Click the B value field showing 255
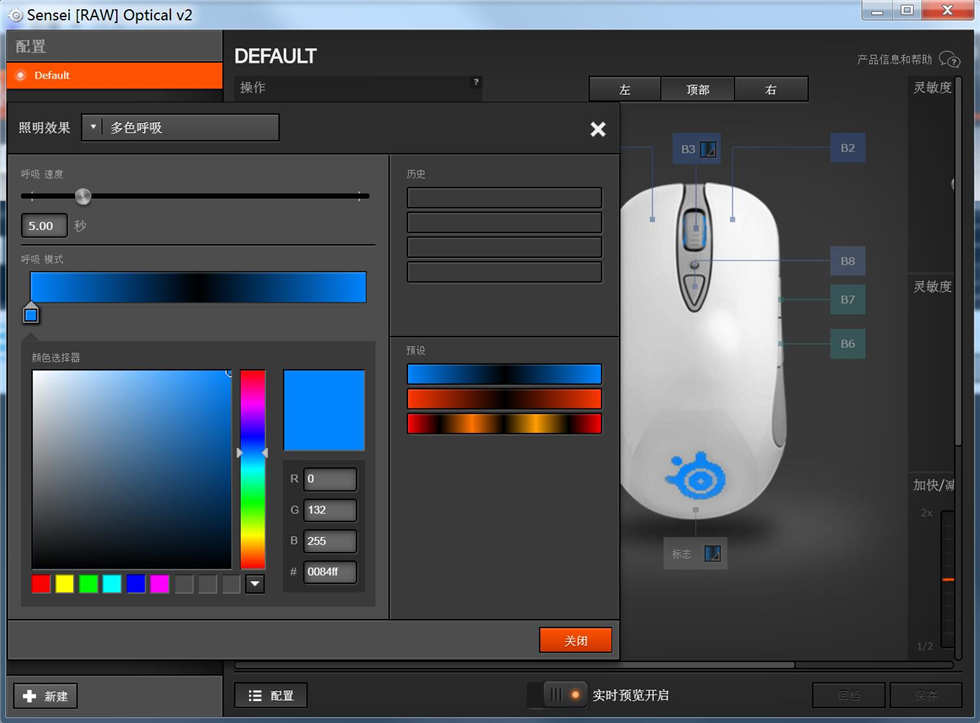This screenshot has width=980, height=723. pos(330,541)
